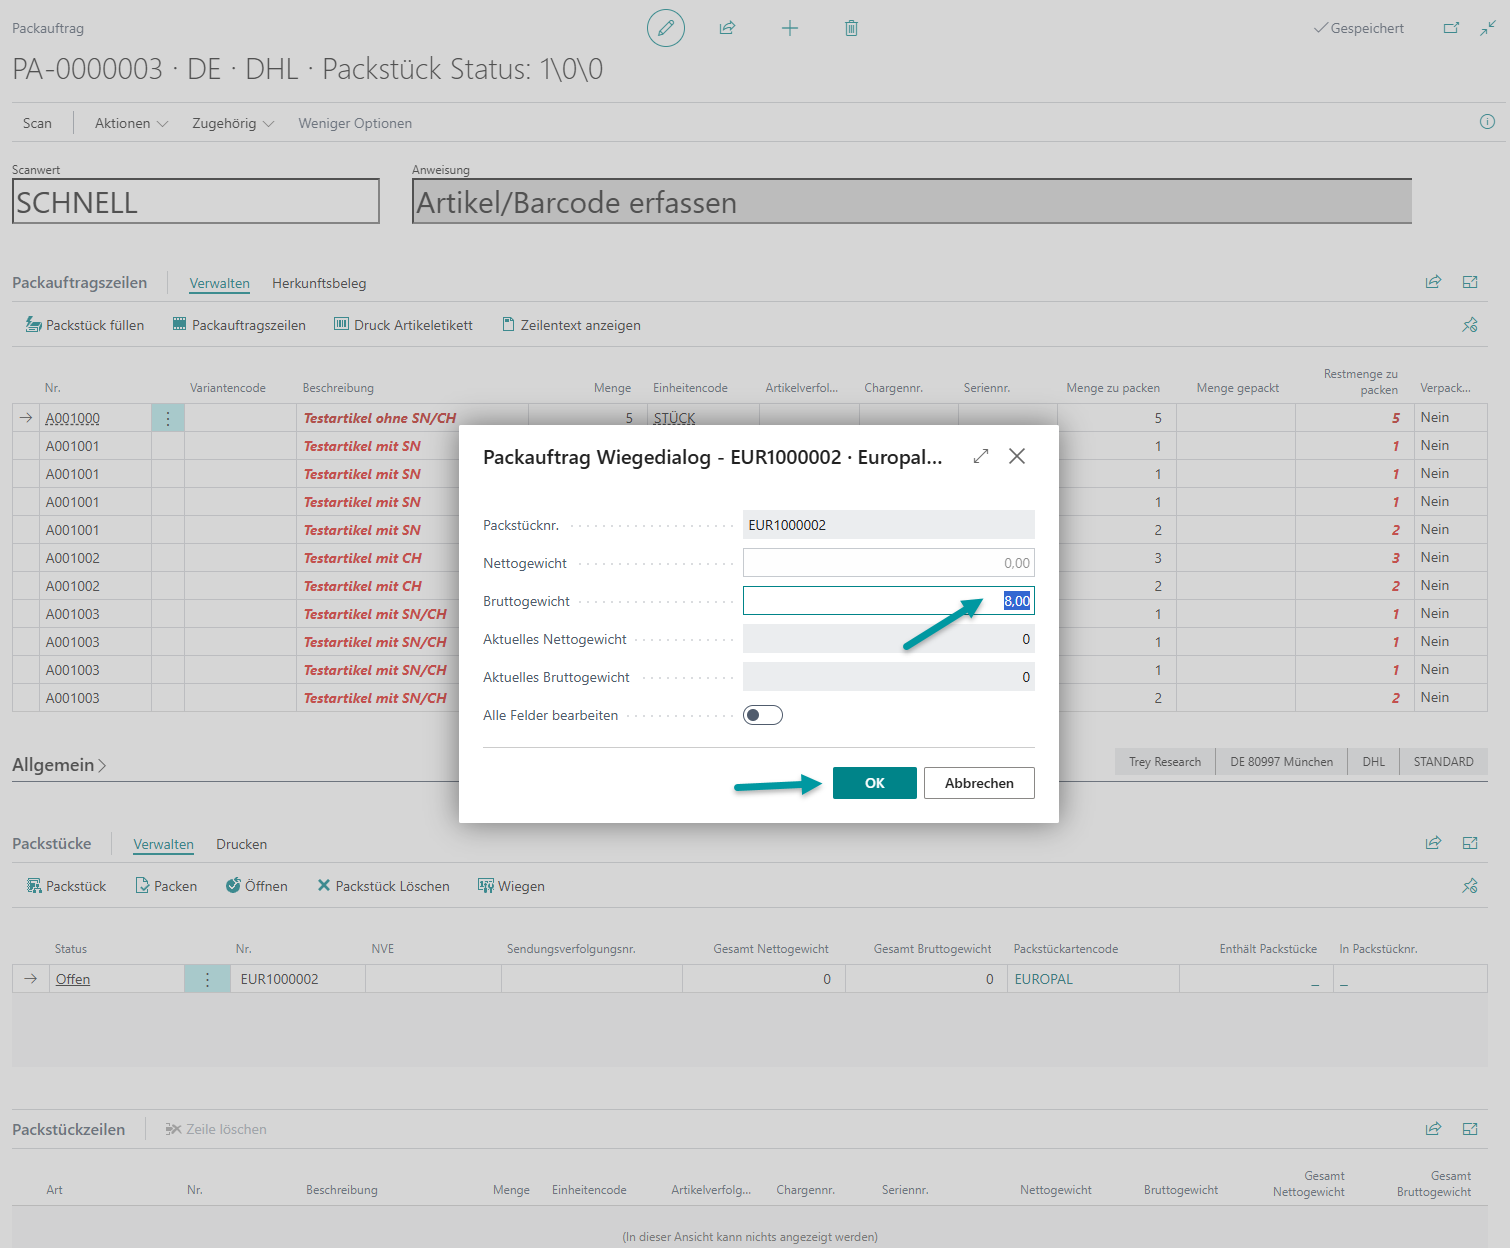Expand the Wiegedialog to full size
This screenshot has height=1248, width=1510.
point(981,456)
